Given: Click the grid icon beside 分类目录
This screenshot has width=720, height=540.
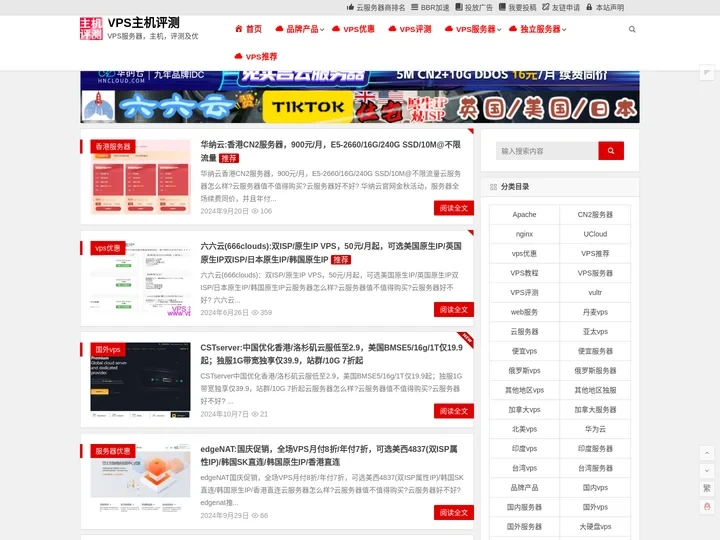Looking at the screenshot, I should 494,187.
